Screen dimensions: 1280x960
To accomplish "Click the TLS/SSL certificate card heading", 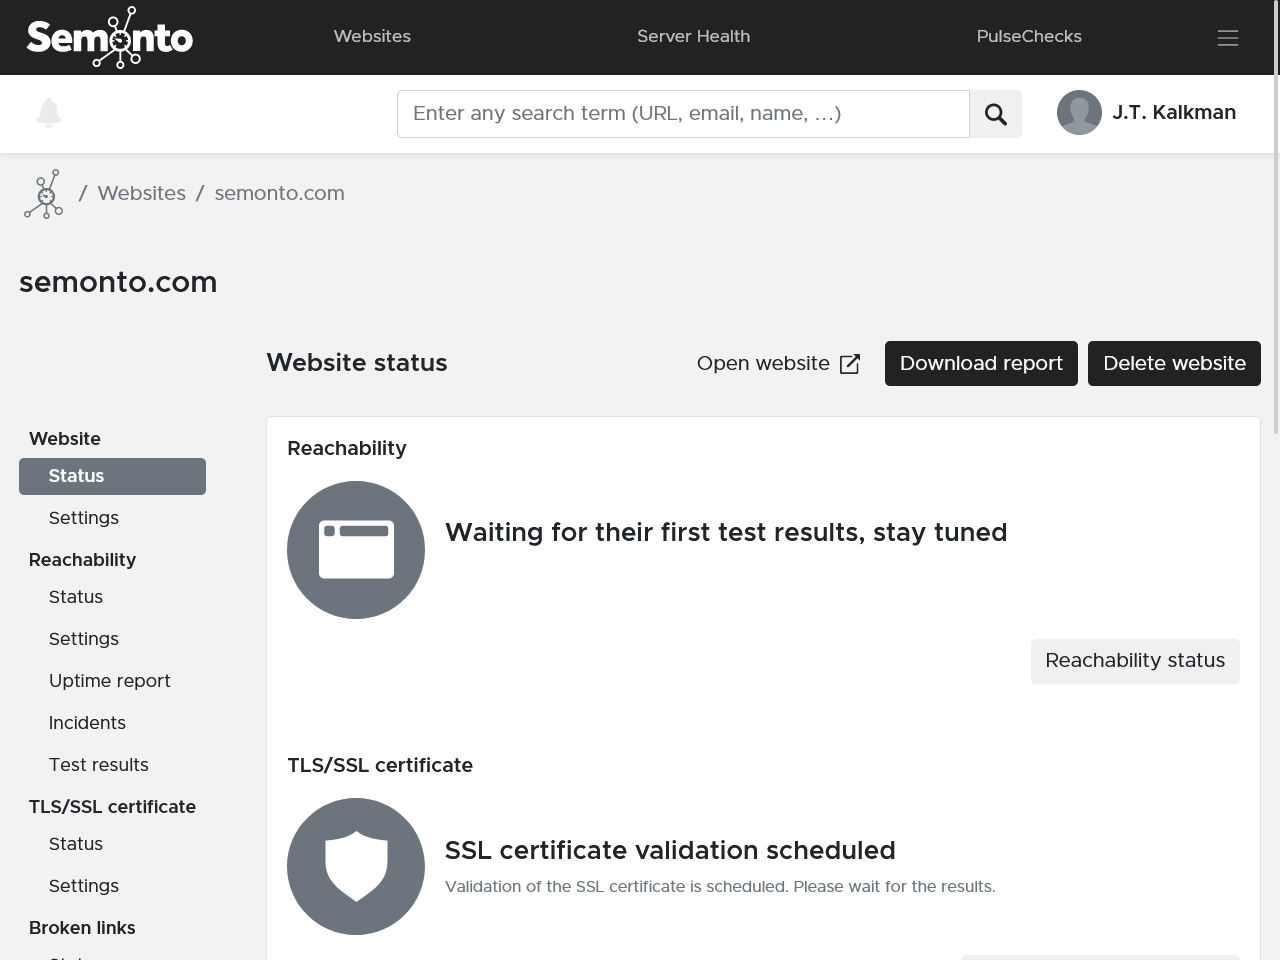I will coord(380,765).
